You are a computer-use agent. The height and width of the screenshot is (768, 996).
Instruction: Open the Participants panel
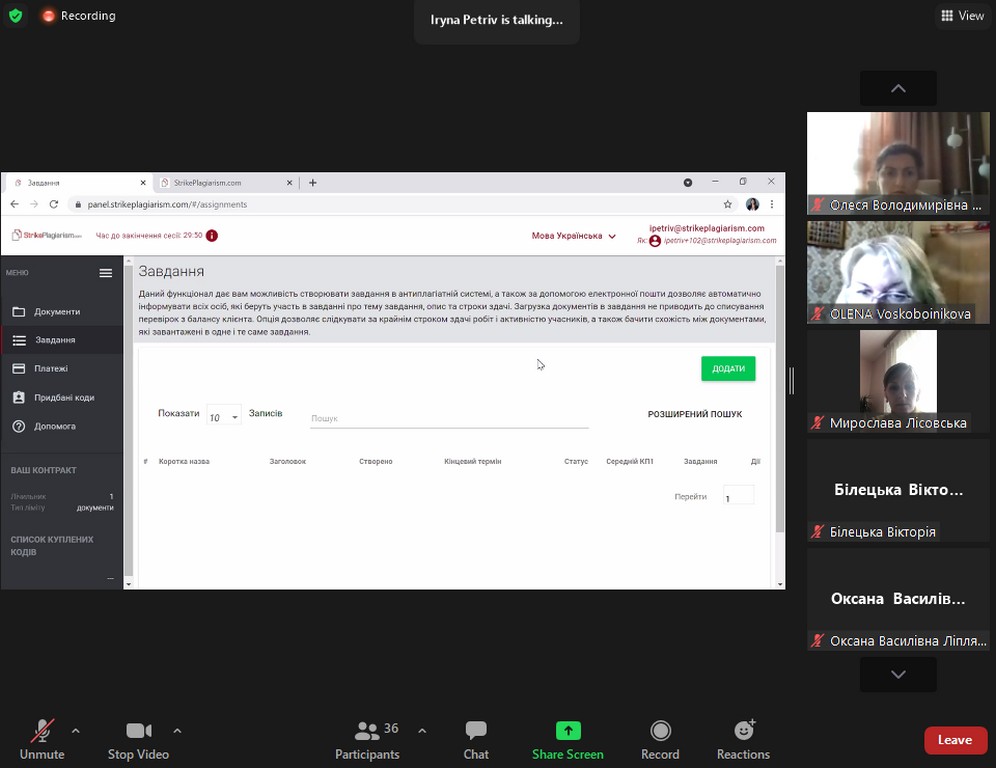(x=367, y=732)
